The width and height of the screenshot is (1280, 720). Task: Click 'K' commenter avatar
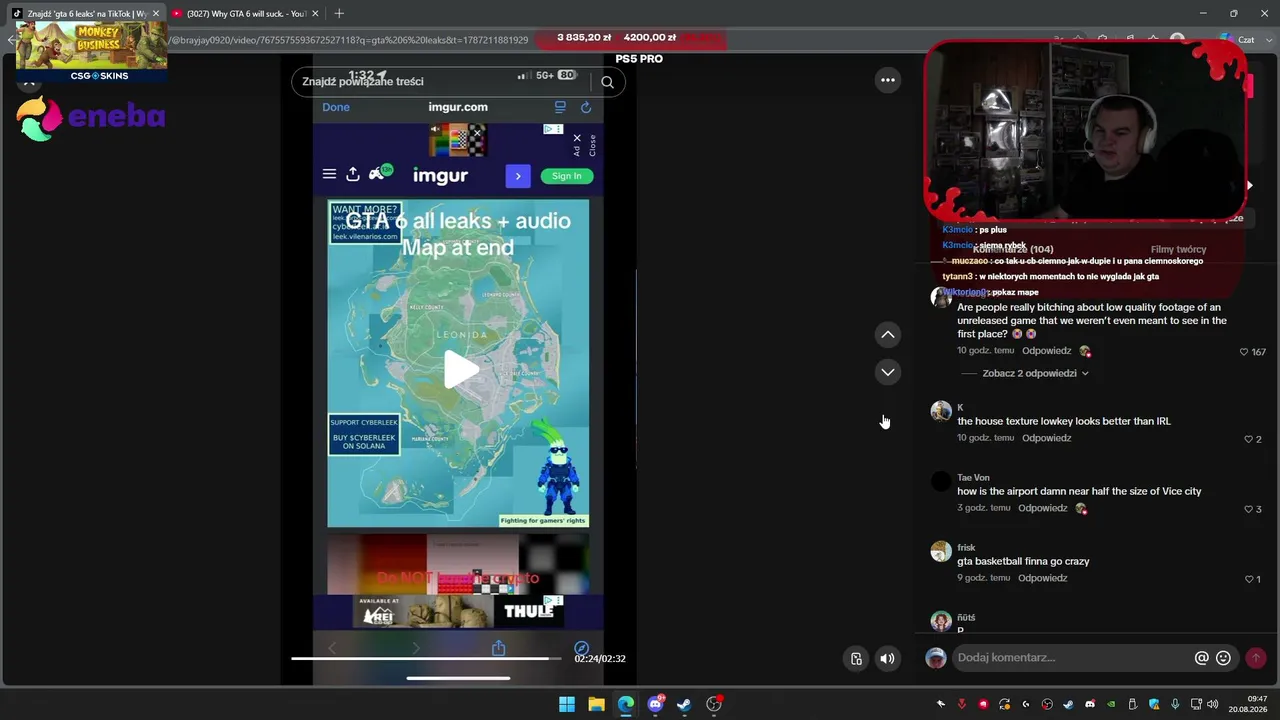tap(940, 411)
